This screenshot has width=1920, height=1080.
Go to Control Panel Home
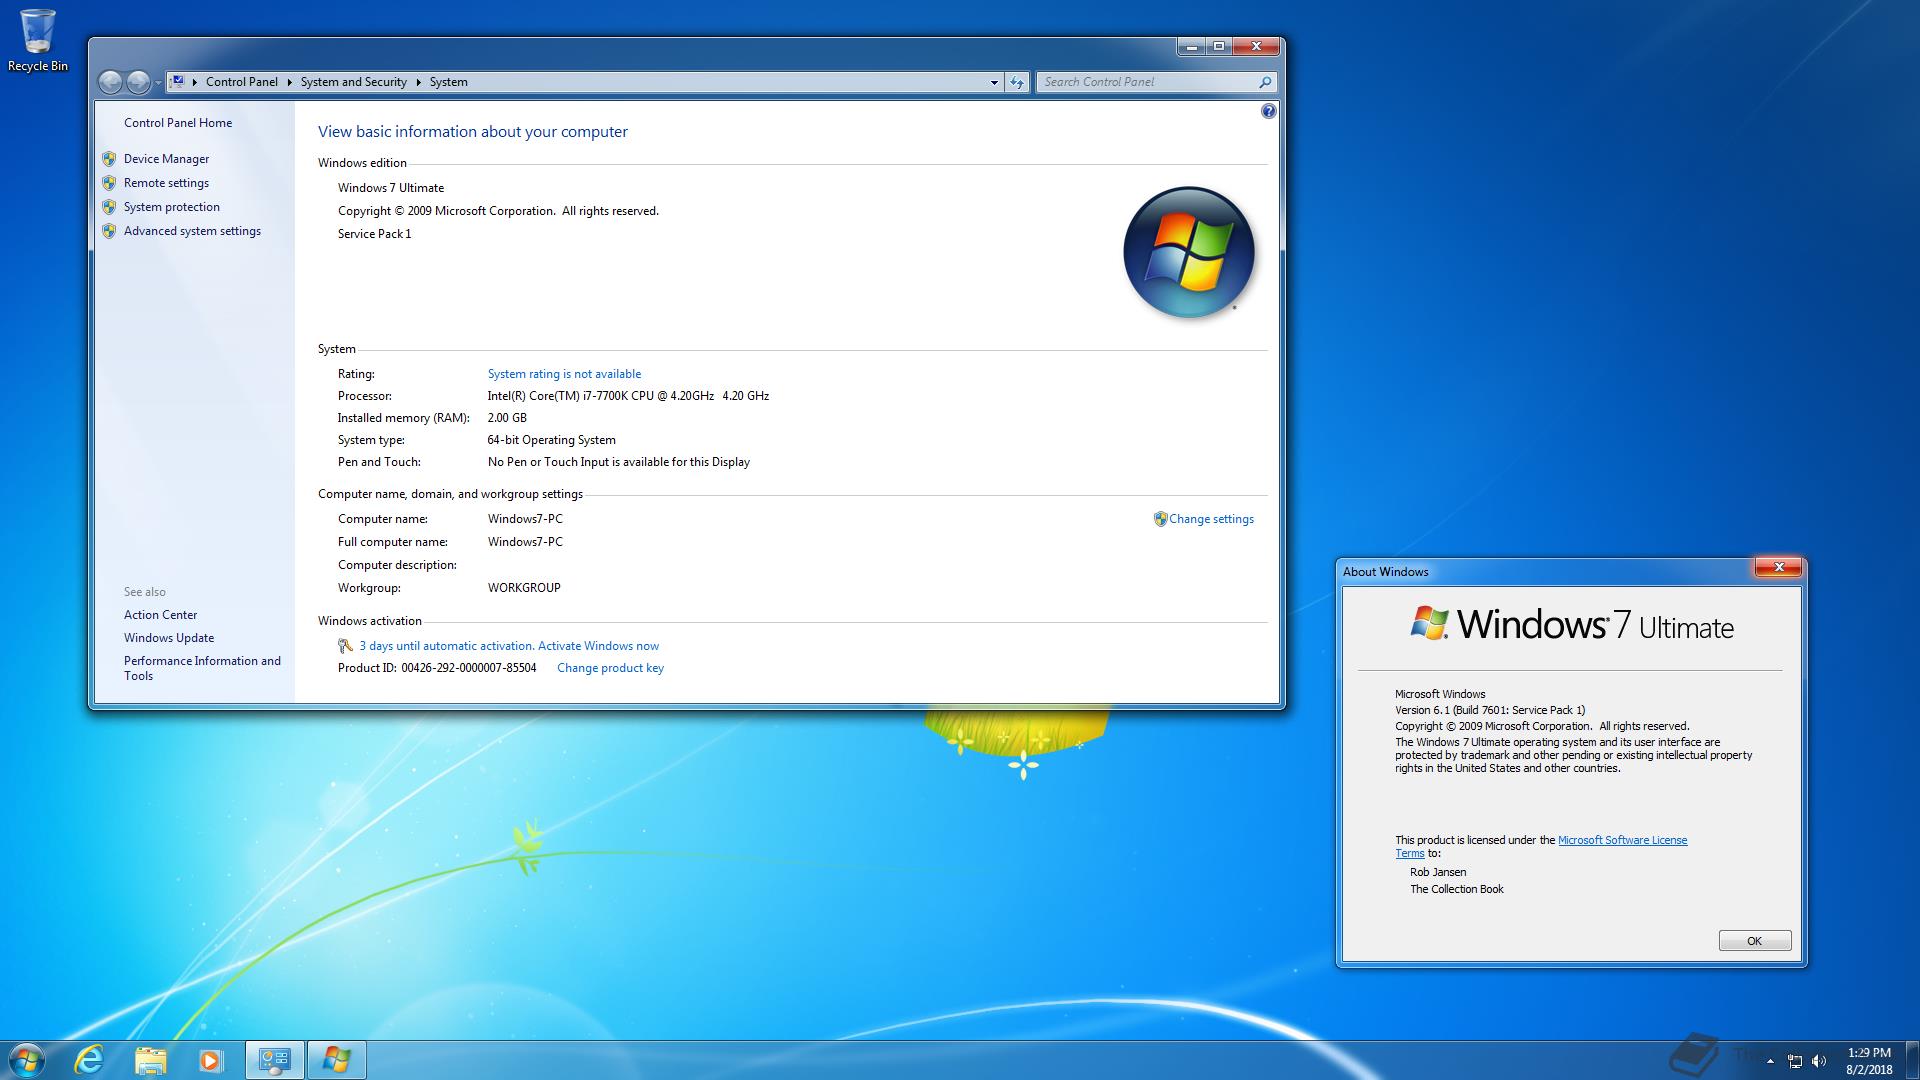coord(178,123)
